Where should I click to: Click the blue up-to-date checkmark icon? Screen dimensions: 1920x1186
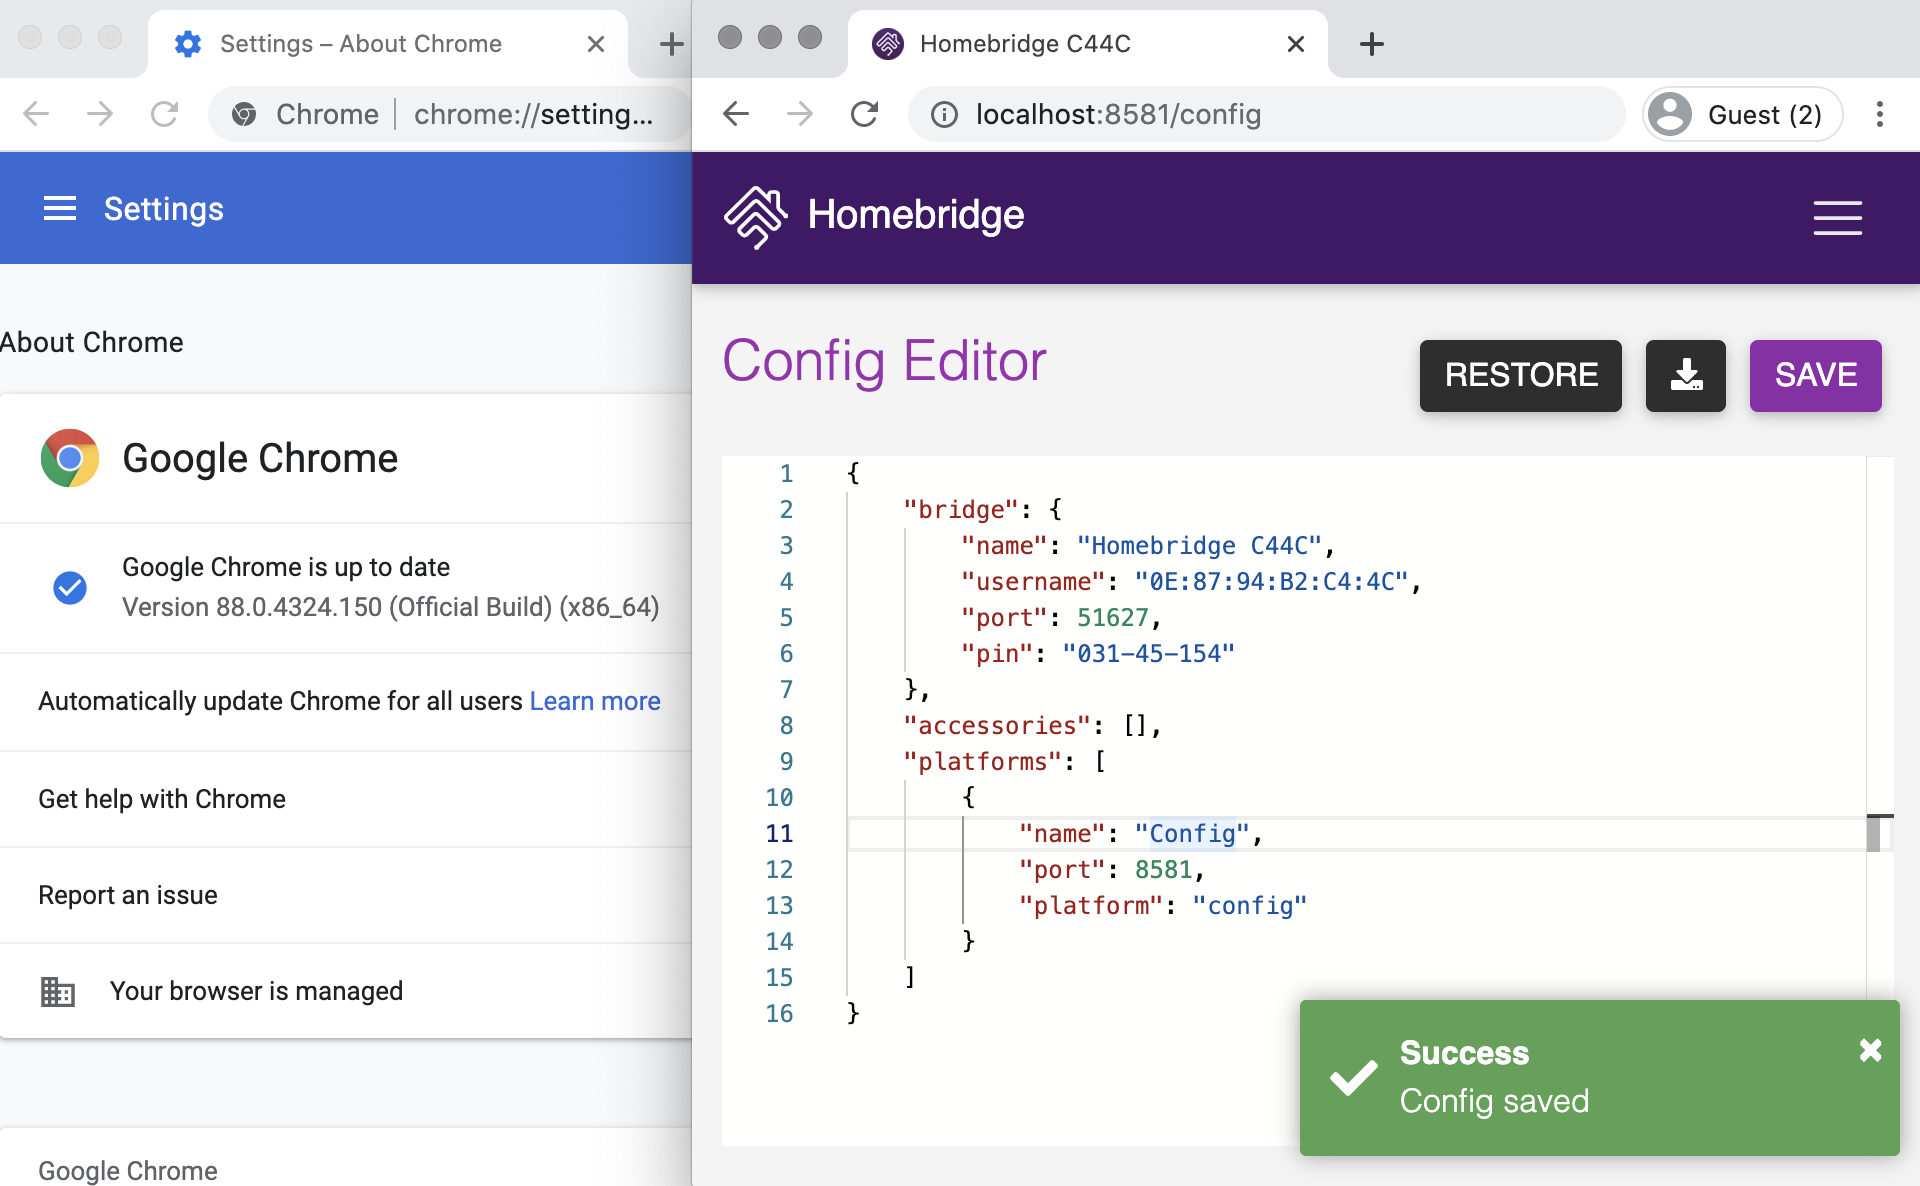[x=70, y=588]
